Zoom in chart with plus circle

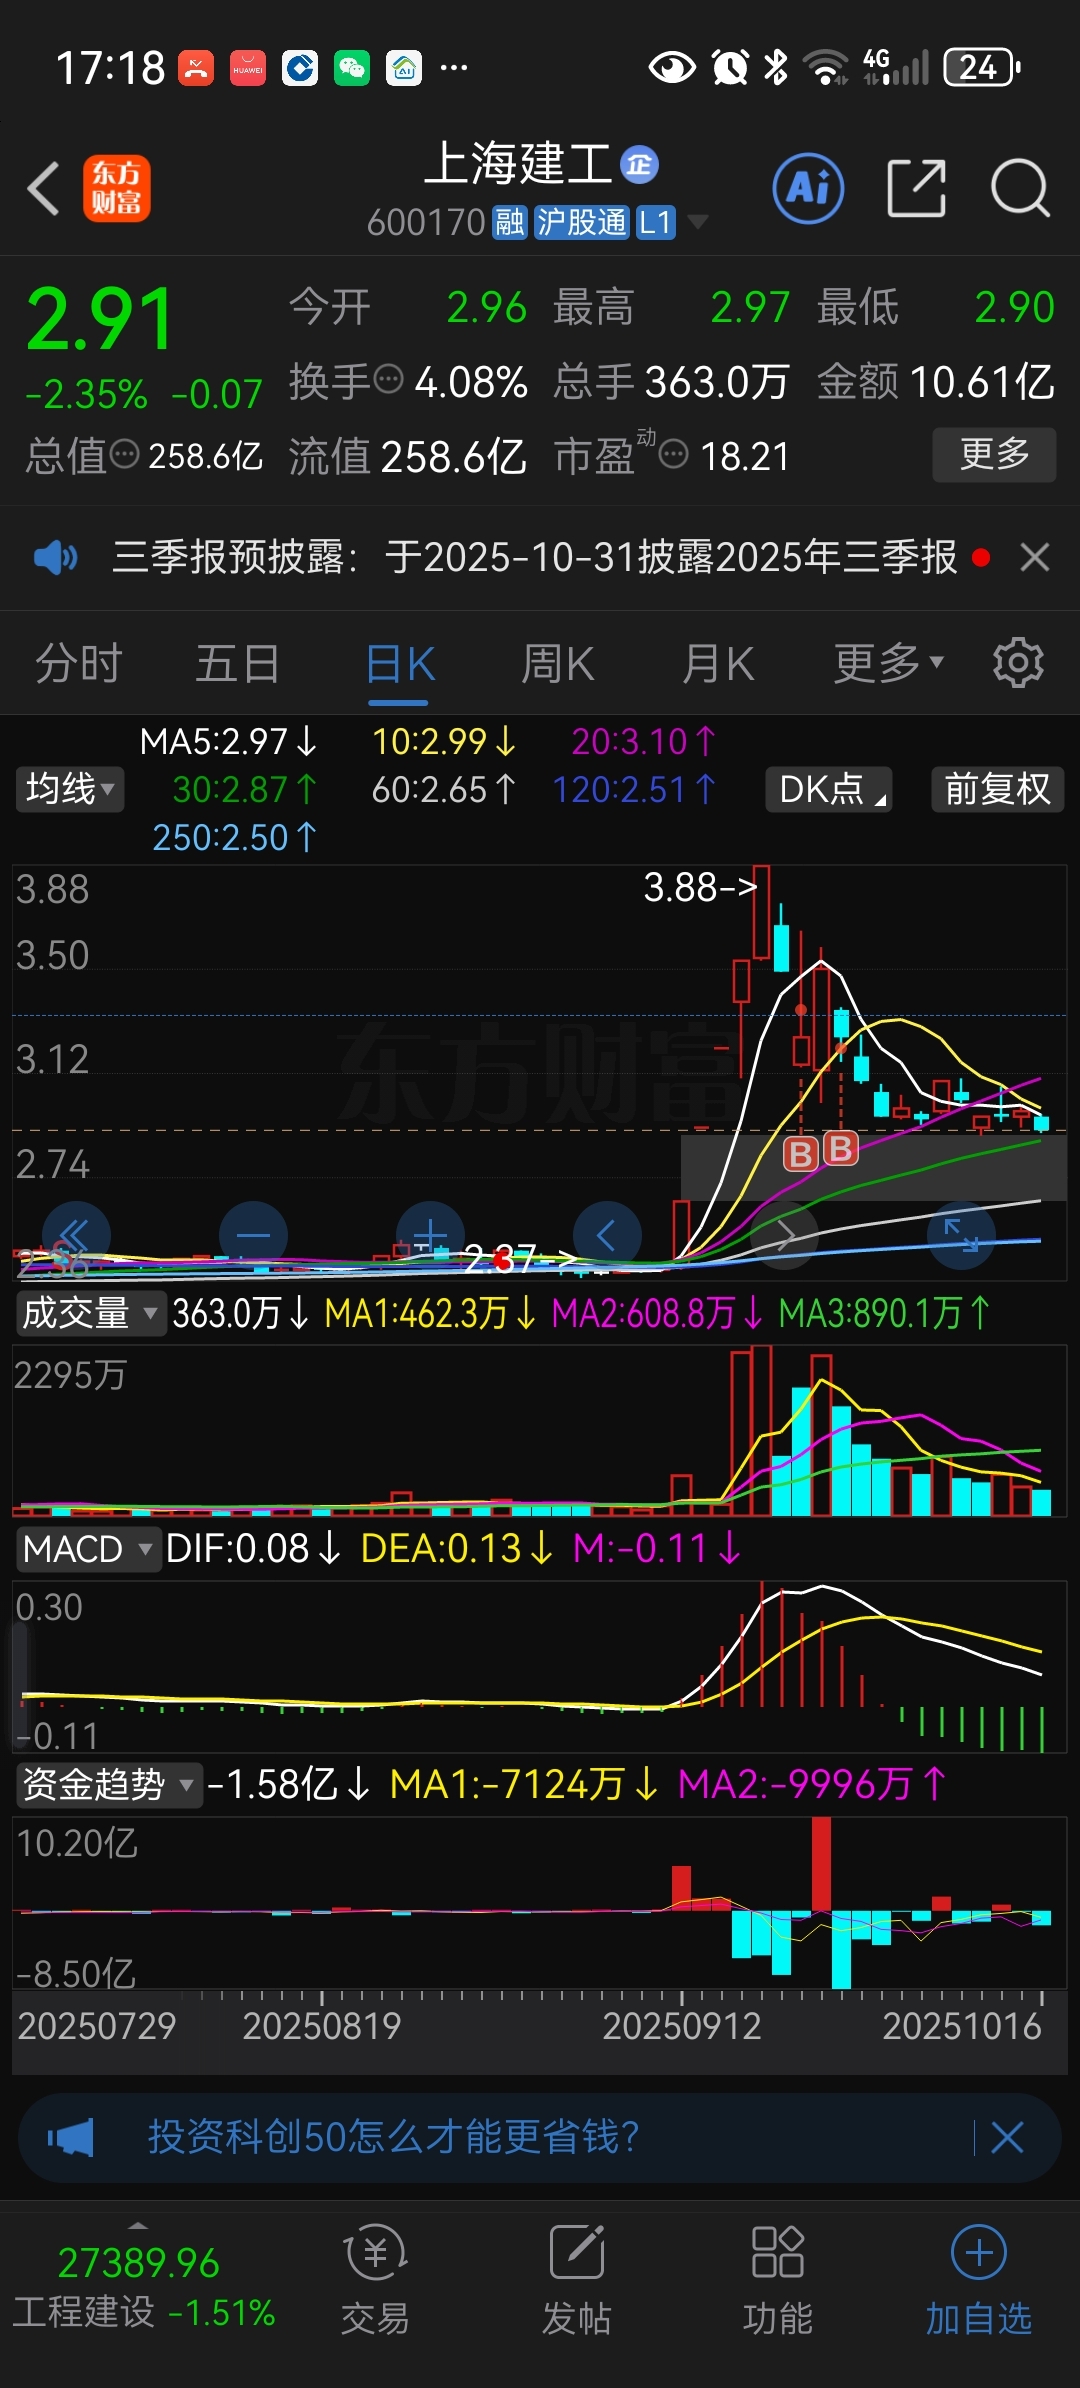coord(430,1236)
